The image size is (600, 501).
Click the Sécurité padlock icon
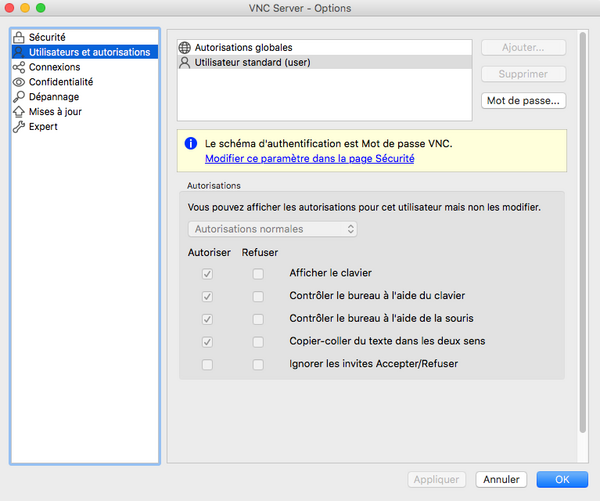[x=19, y=37]
